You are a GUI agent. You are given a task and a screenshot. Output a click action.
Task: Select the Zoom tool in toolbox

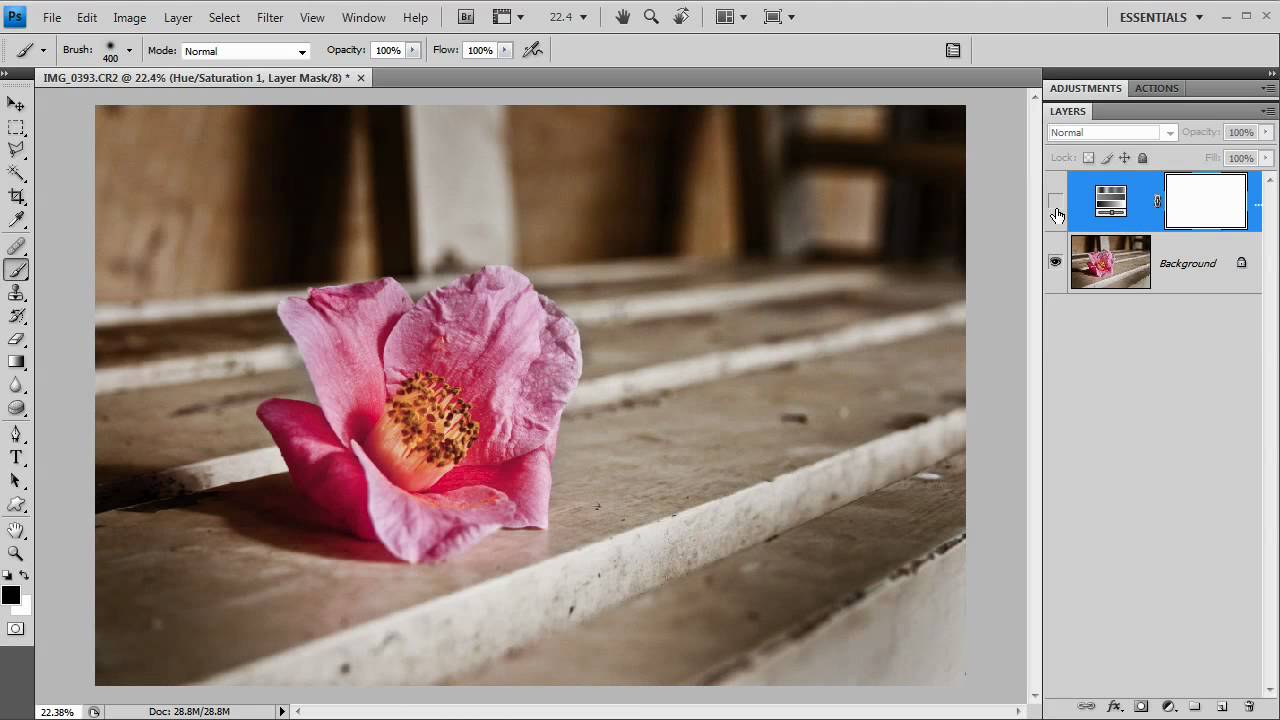(16, 553)
